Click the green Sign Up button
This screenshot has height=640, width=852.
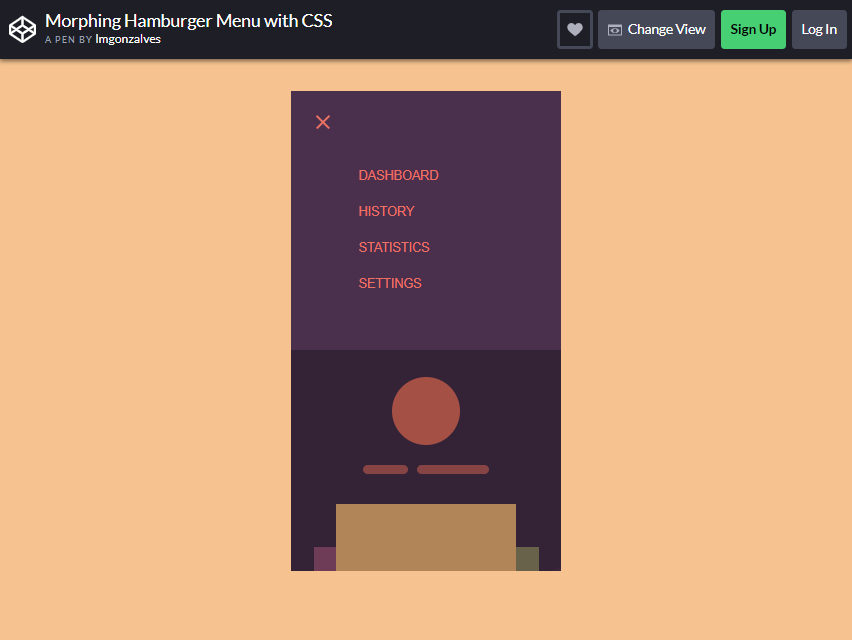(753, 29)
